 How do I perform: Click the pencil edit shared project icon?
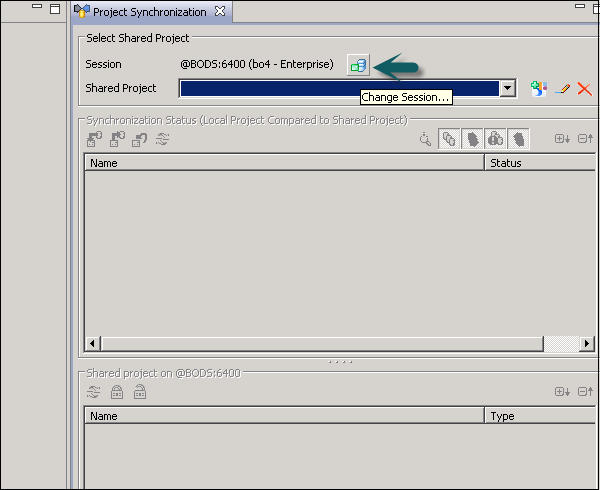(x=563, y=89)
